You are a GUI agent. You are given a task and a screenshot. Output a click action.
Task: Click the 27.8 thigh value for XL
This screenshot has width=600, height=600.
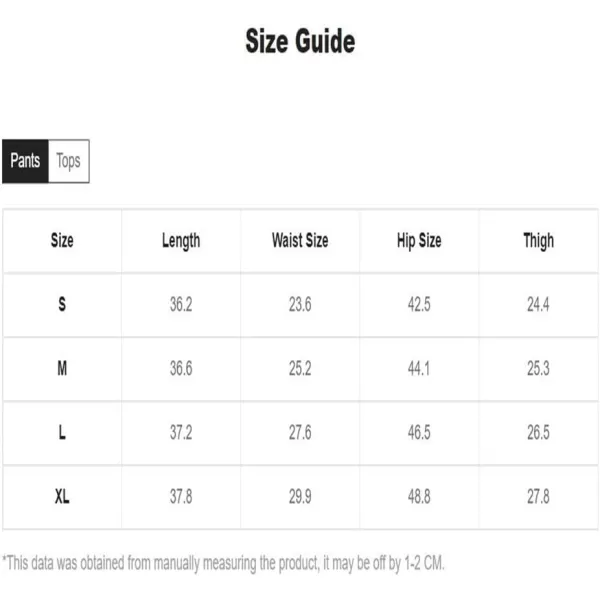538,497
